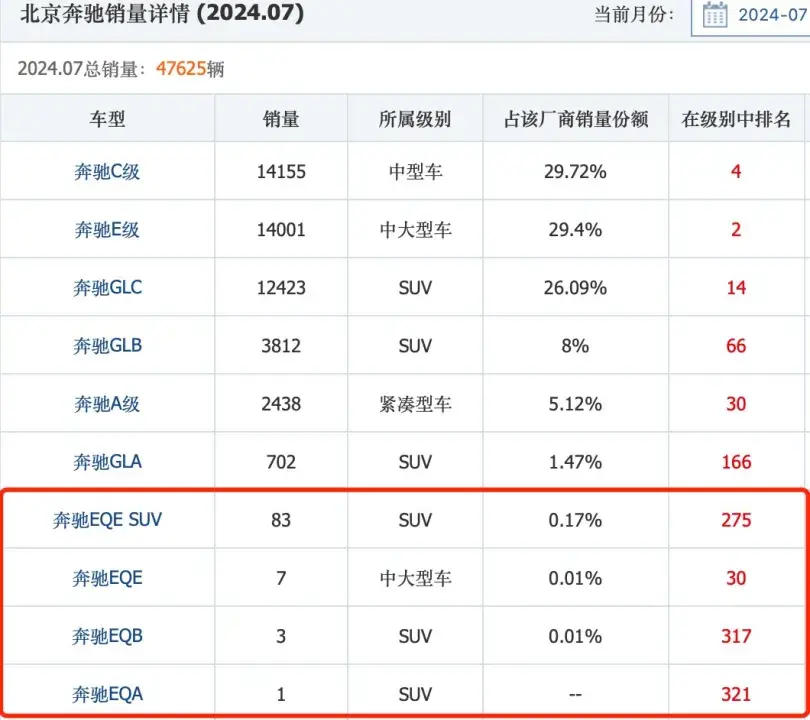Open the 奔驰EQE sedan model link
The width and height of the screenshot is (810, 720).
point(107,578)
